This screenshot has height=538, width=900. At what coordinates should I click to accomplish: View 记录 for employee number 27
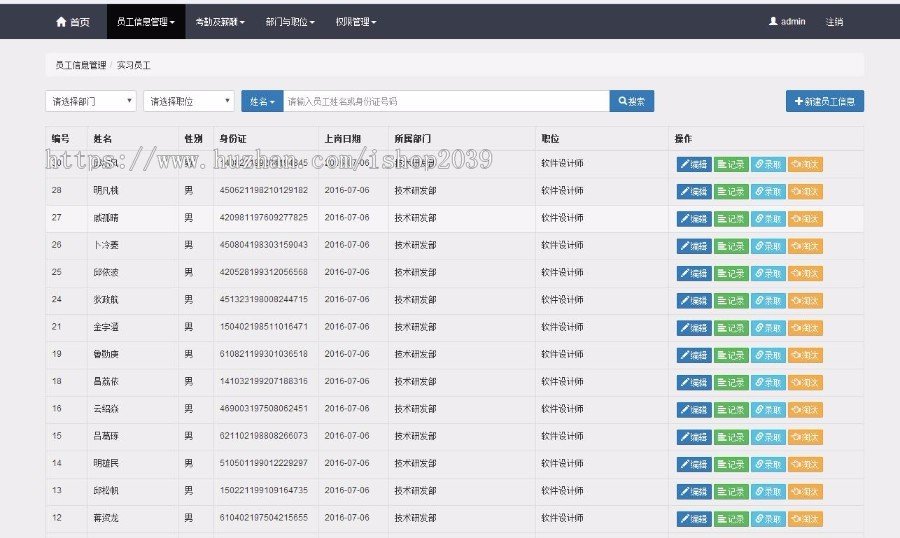(731, 219)
